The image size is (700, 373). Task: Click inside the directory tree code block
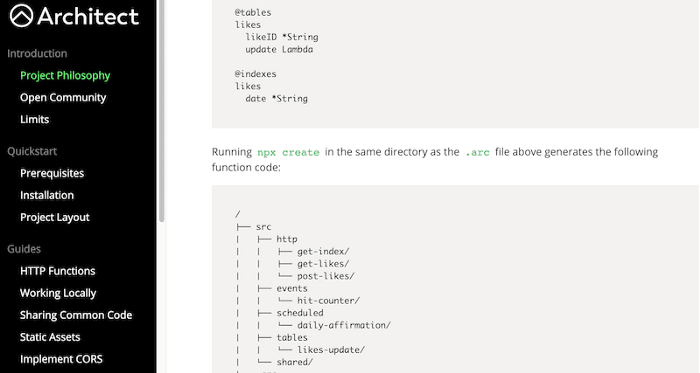455,279
